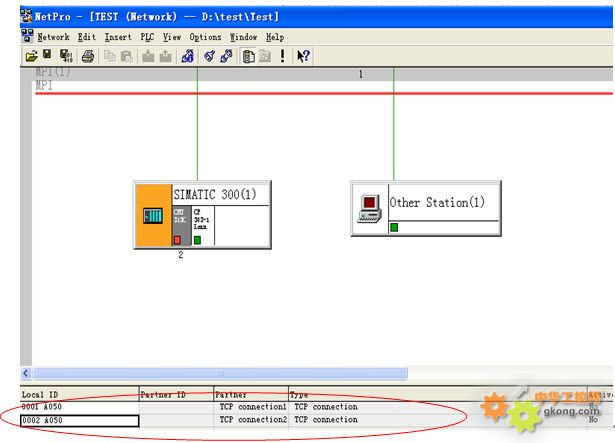Click the Open project folder icon
This screenshot has width=615, height=443.
coord(31,56)
